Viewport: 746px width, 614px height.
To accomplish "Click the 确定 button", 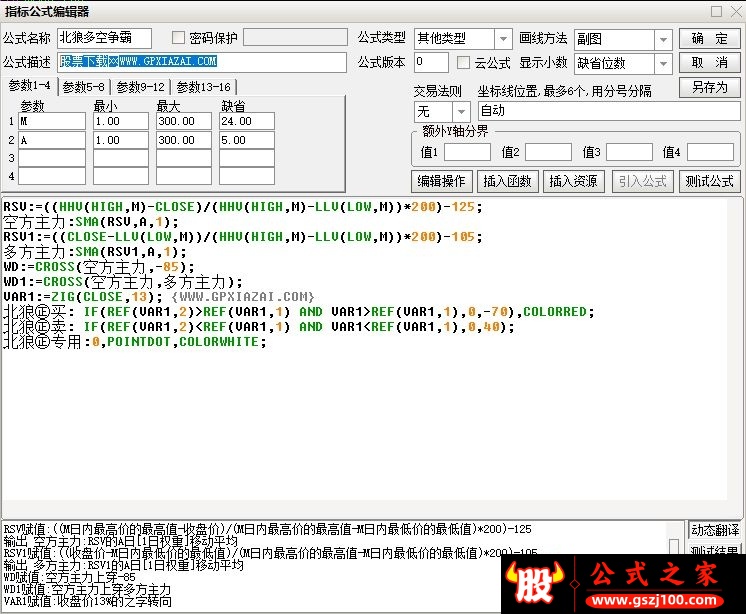I will click(x=709, y=38).
